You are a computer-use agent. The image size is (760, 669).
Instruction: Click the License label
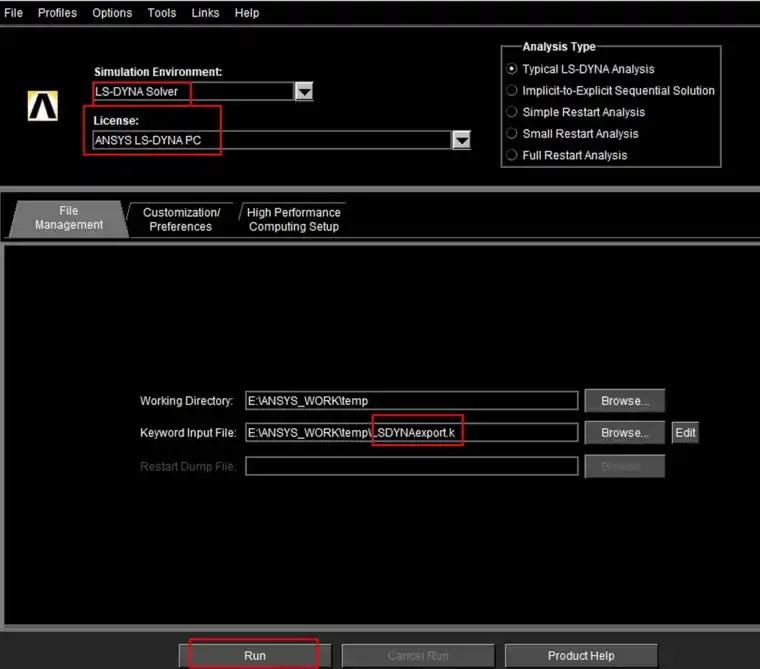coord(116,121)
